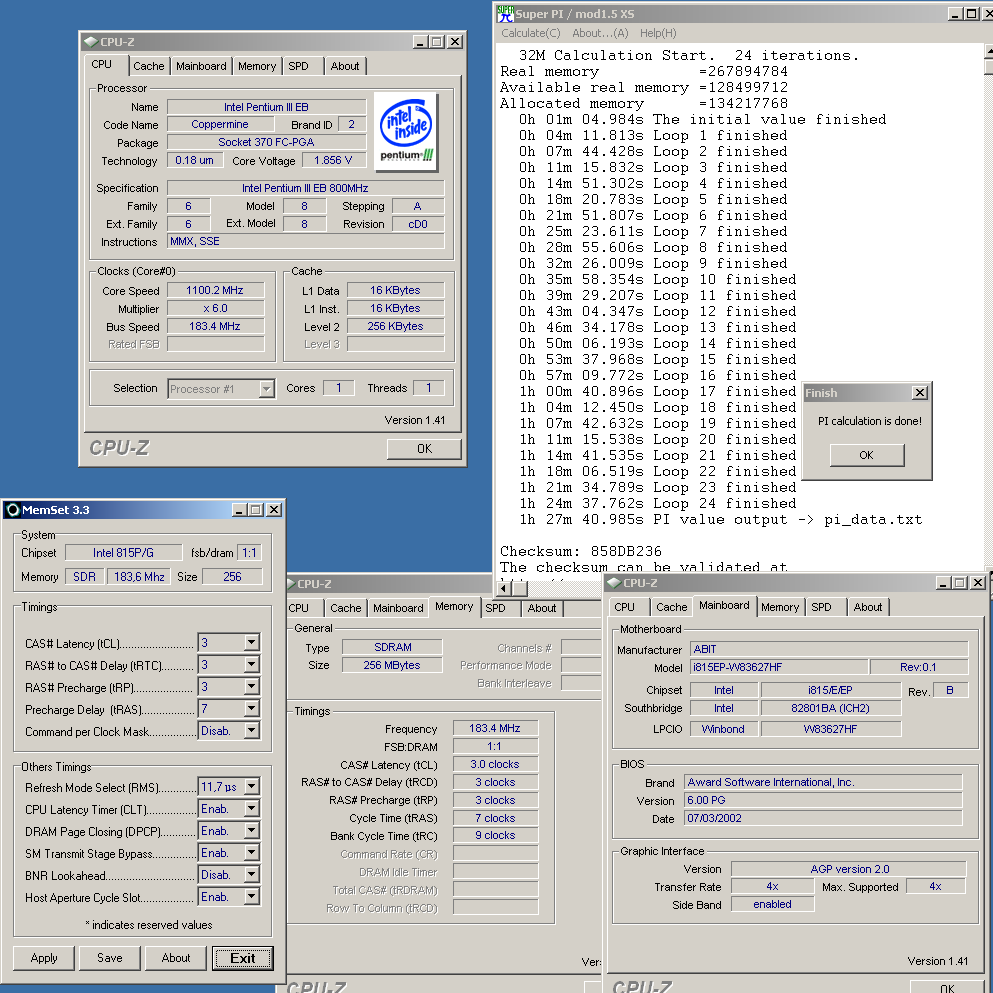Click the 'i815EP-W83627HF' model field
This screenshot has width=993, height=993.
[x=779, y=667]
